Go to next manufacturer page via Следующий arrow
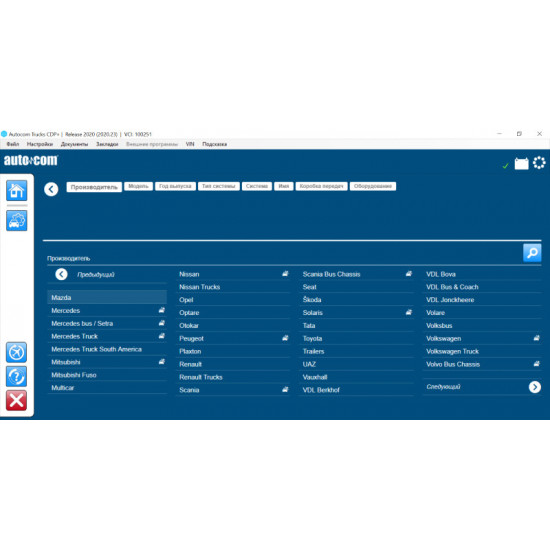Screen dimensions: 550x550 535,387
